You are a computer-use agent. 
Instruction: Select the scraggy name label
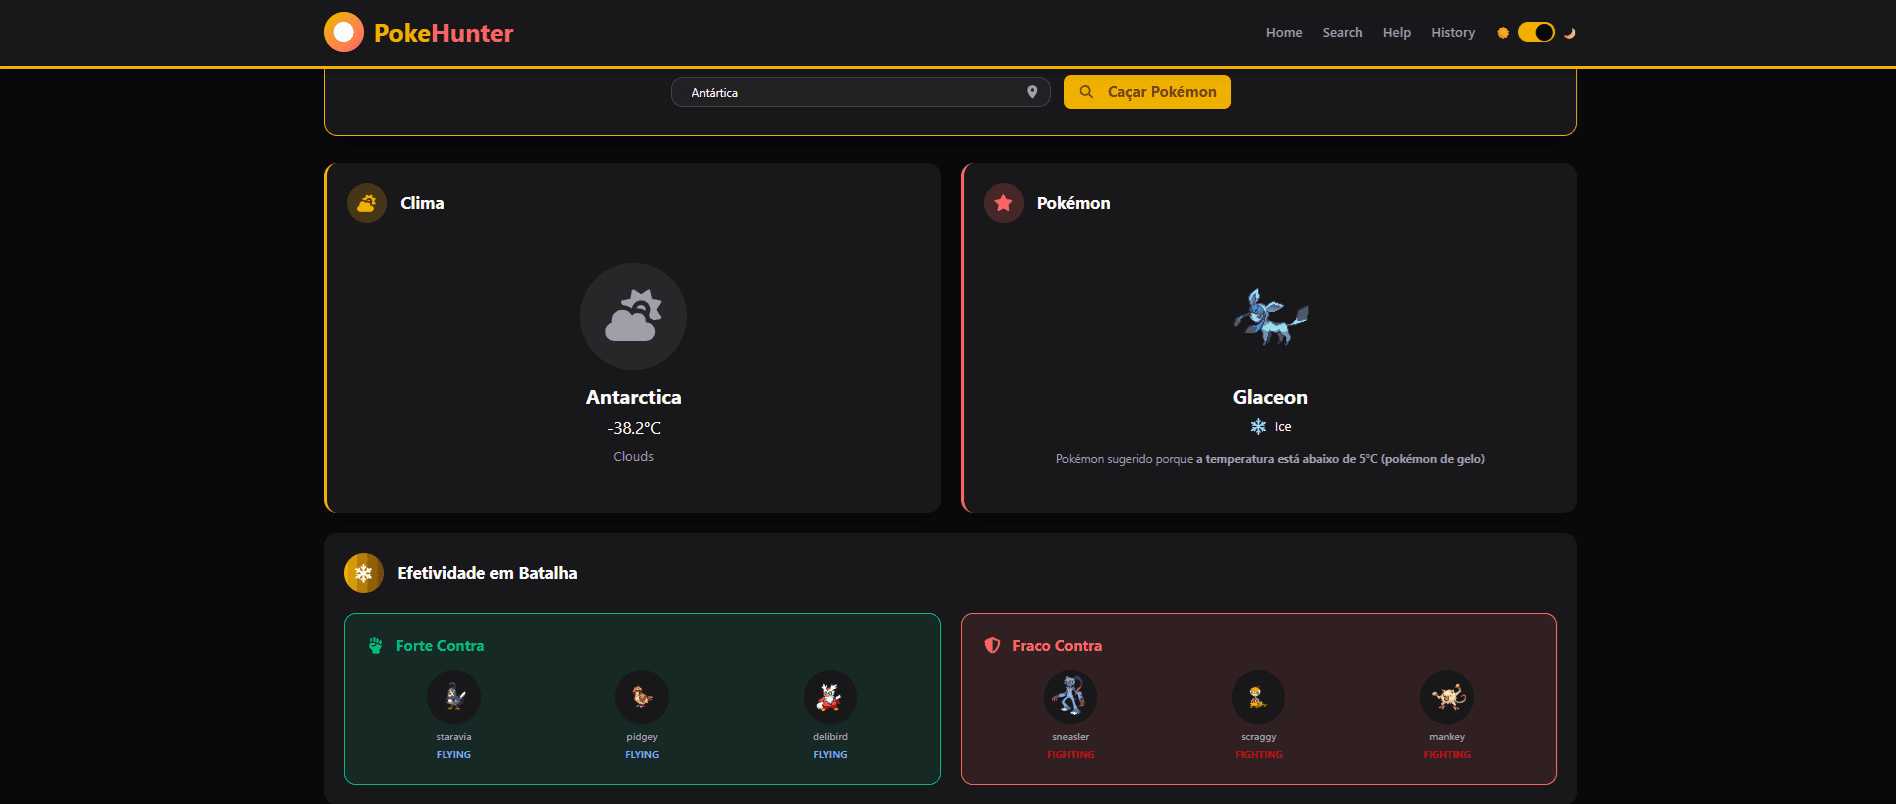pyautogui.click(x=1258, y=737)
